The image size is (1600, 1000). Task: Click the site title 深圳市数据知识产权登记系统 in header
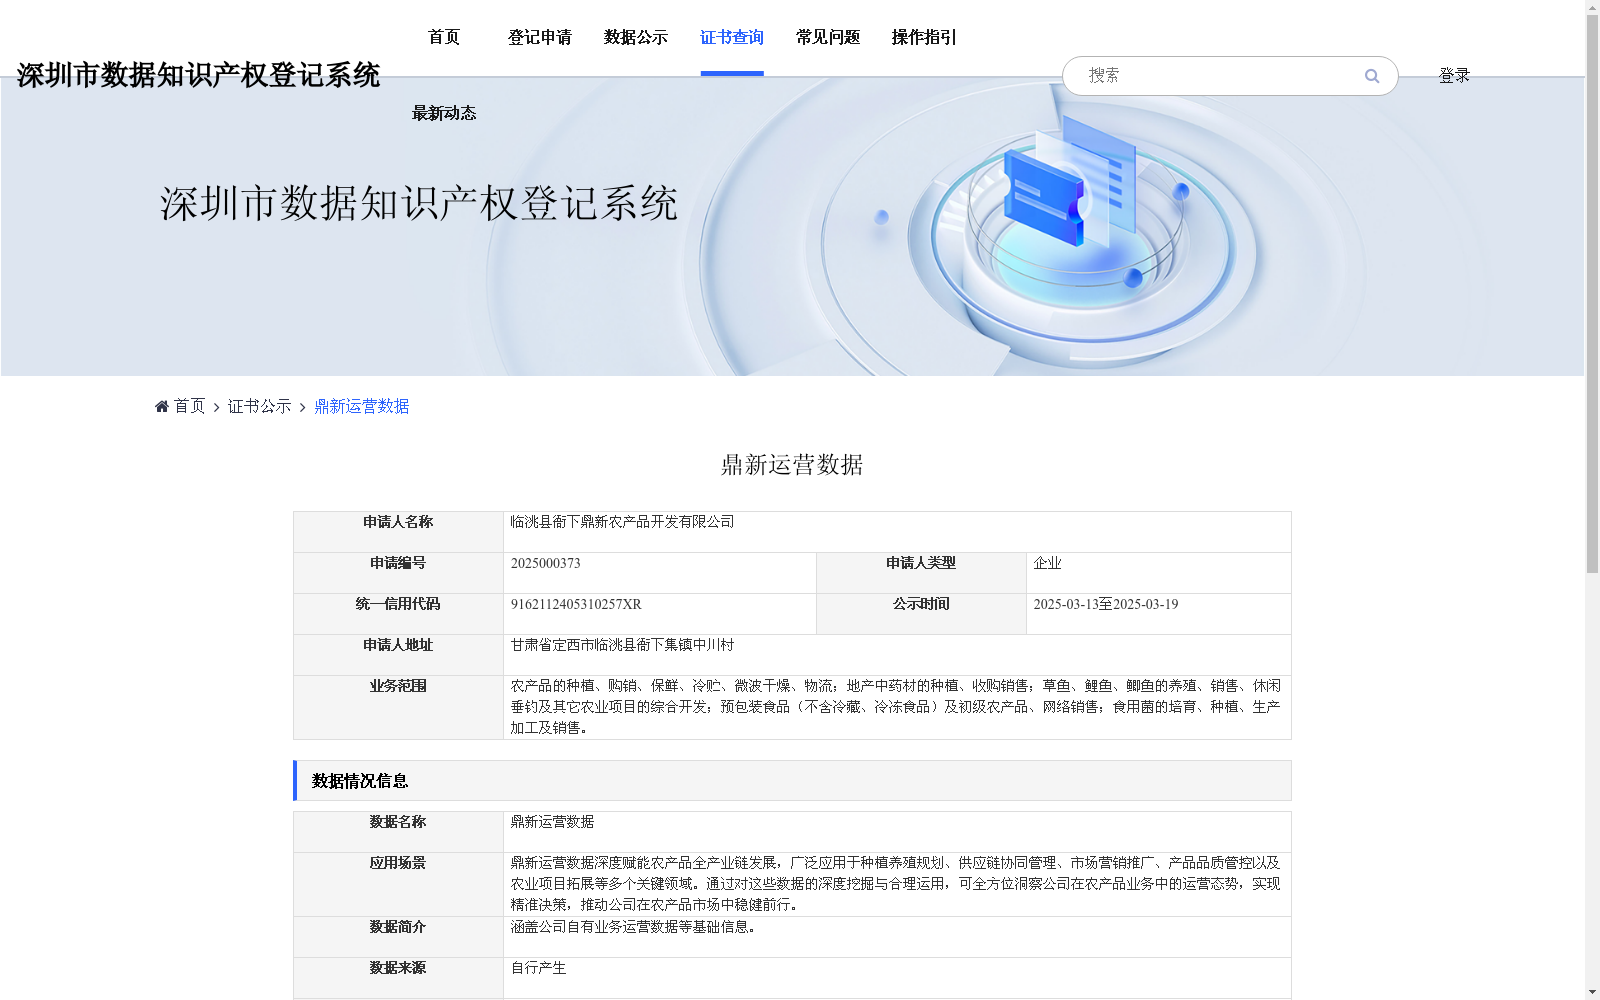coord(198,75)
